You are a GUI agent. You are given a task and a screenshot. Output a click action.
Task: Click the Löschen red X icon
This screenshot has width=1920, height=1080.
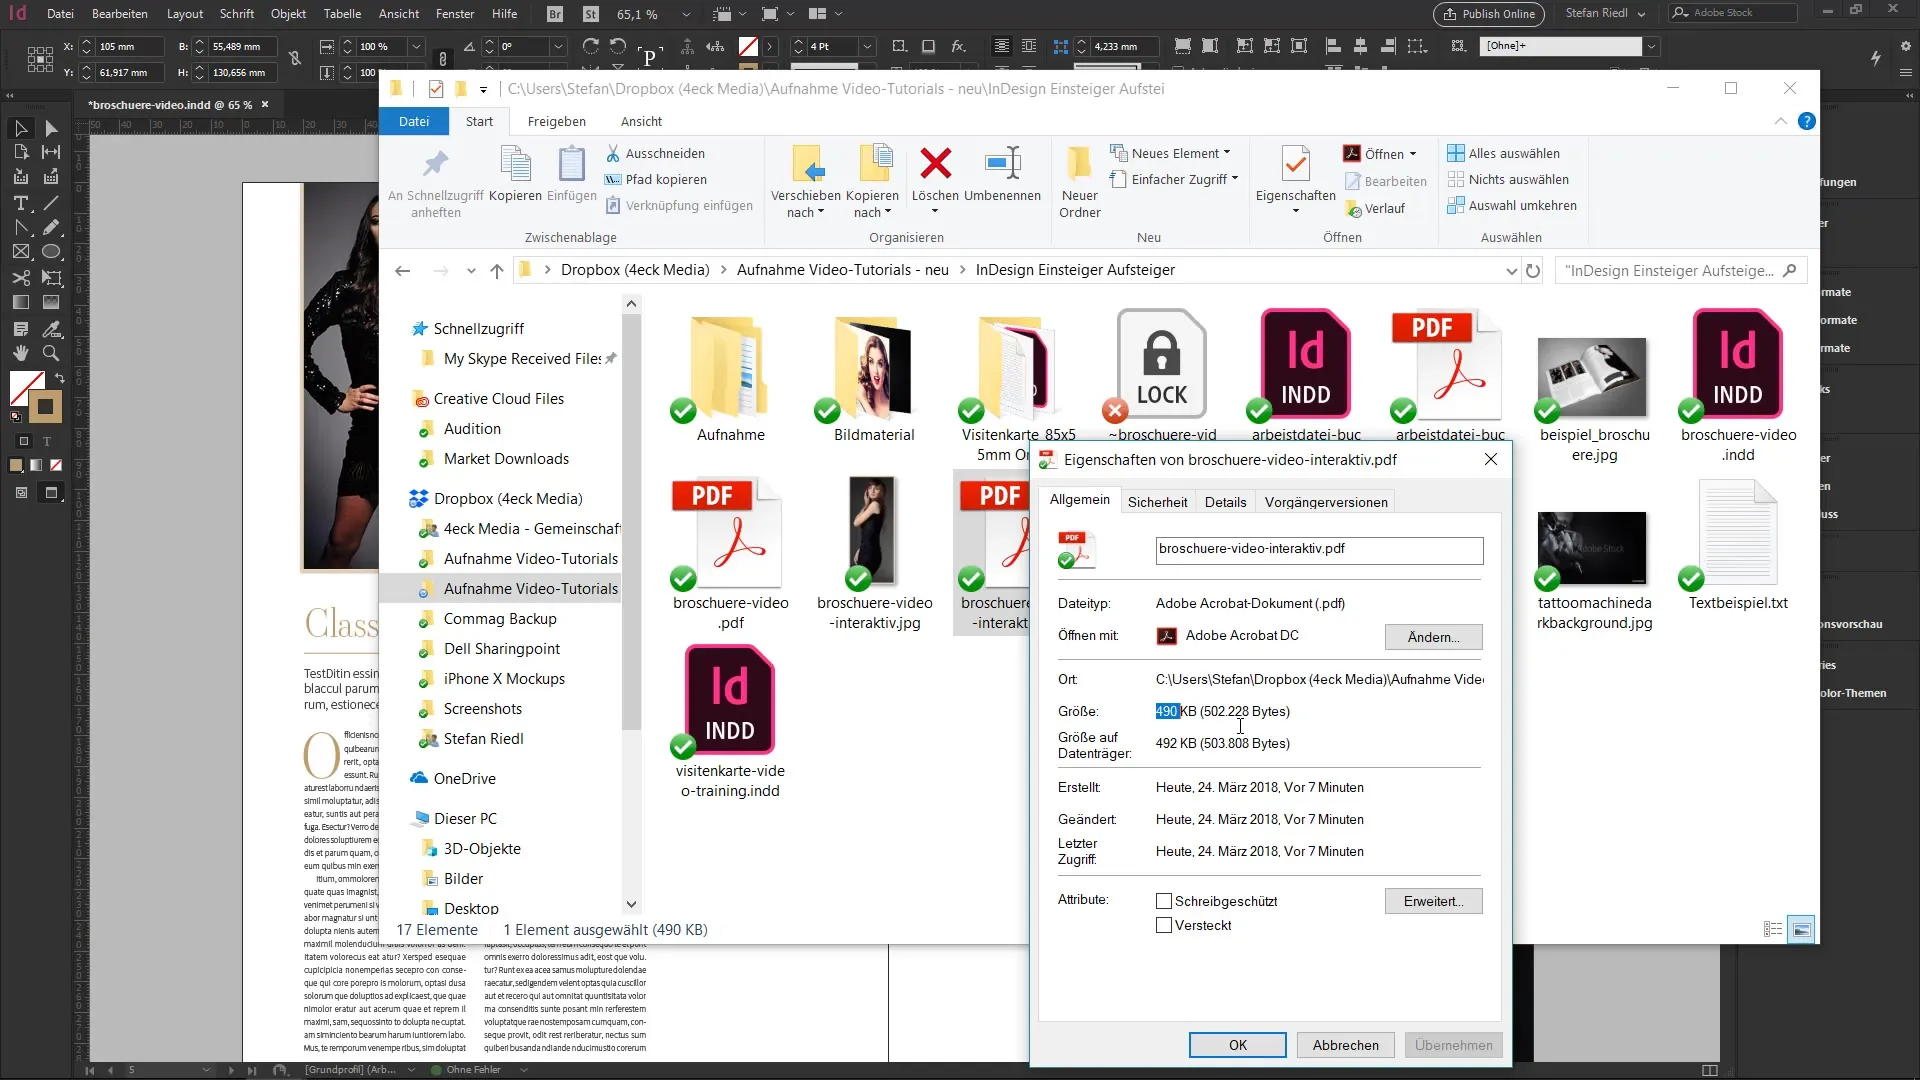coord(935,163)
